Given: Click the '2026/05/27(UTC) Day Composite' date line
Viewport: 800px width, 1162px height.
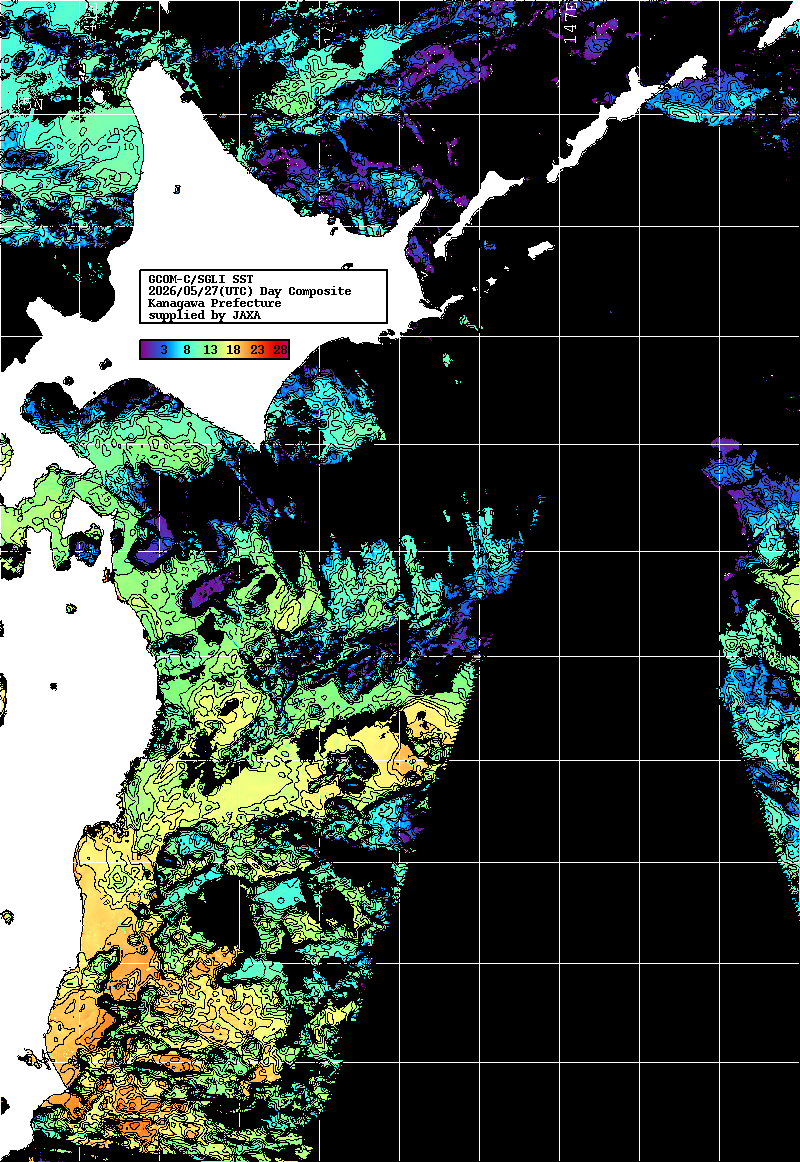Looking at the screenshot, I should [x=250, y=291].
